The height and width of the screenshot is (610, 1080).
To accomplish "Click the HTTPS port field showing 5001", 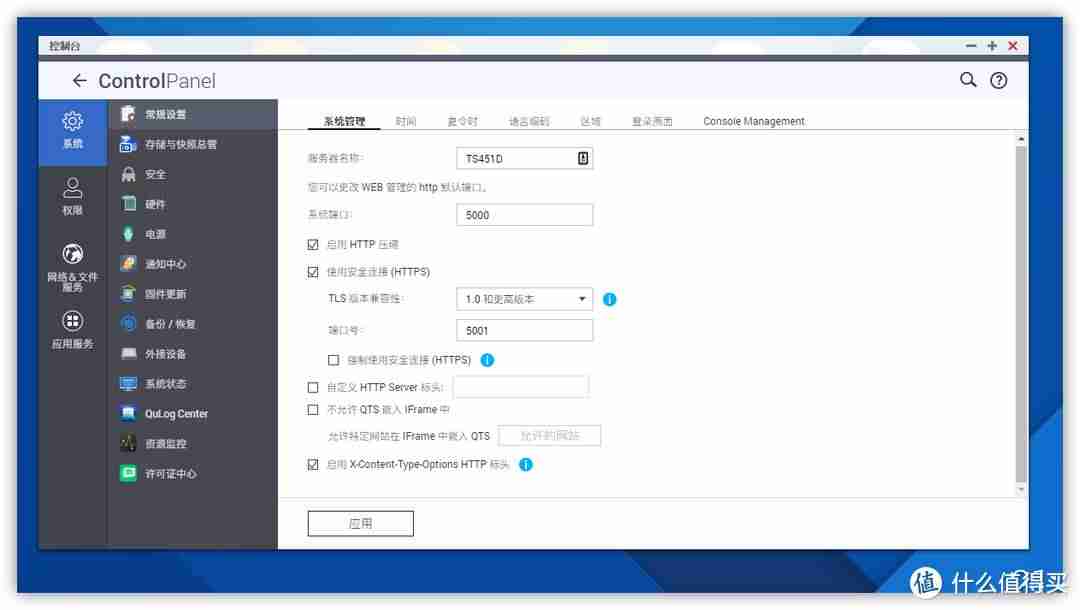I will pos(524,330).
